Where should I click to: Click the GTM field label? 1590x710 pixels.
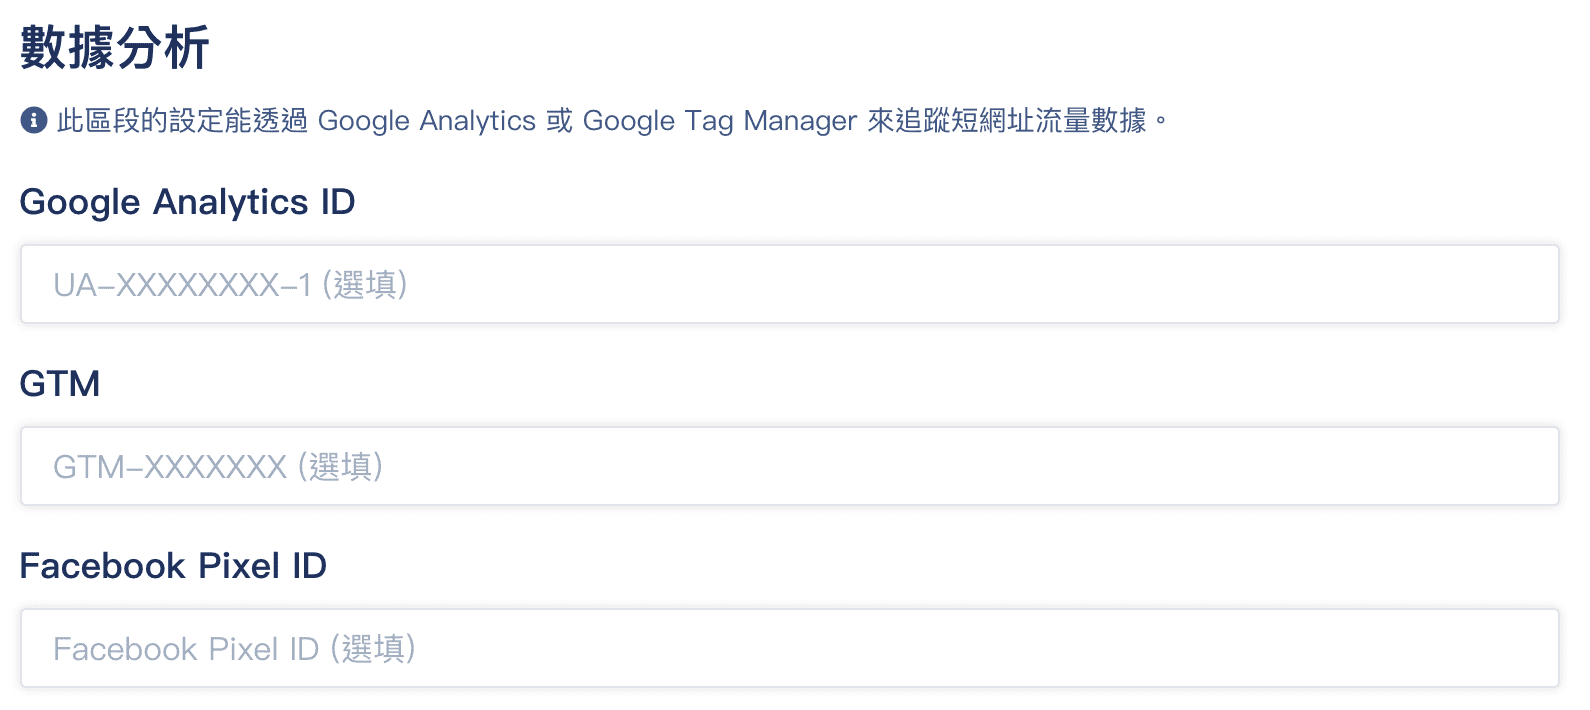click(x=60, y=384)
